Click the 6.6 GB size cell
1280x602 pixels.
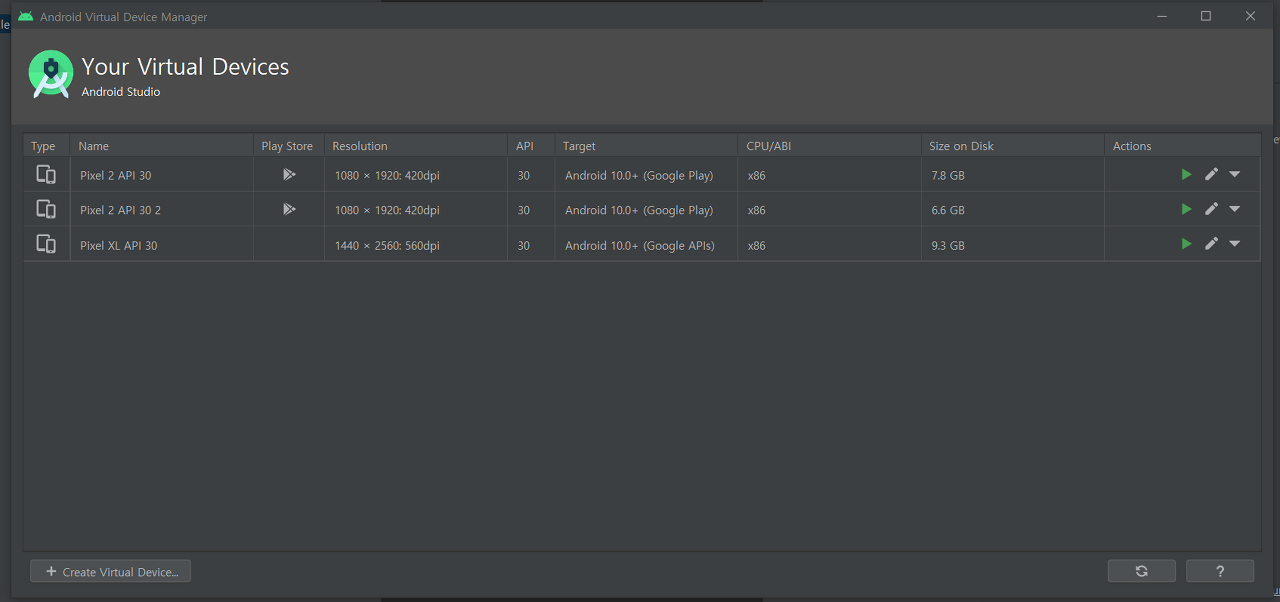[1013, 210]
